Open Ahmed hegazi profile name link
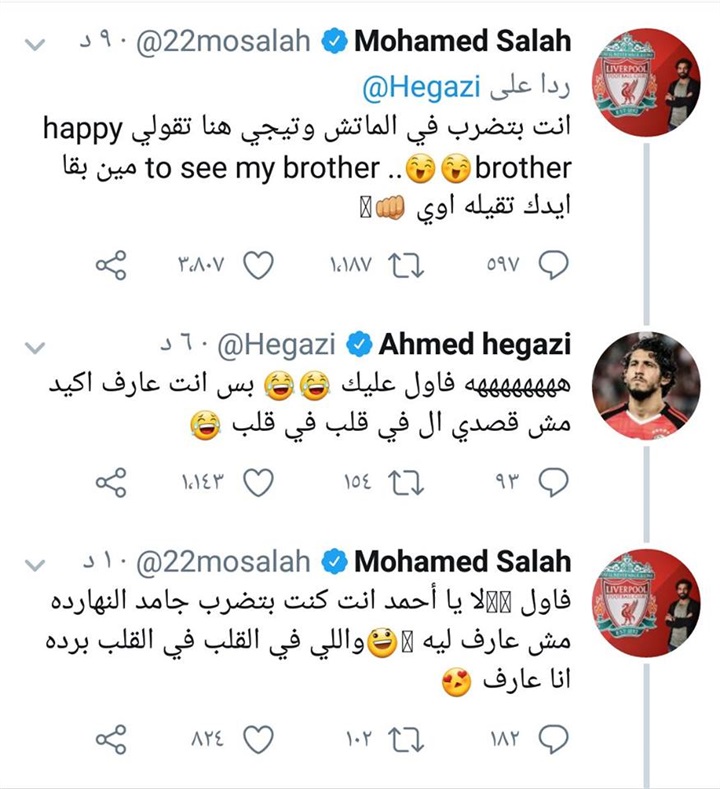 [x=474, y=345]
